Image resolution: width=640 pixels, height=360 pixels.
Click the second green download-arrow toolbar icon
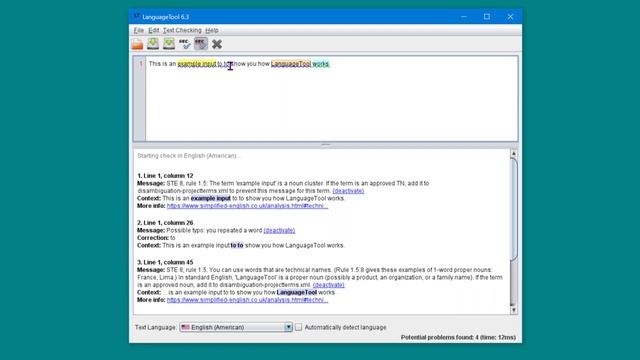169,44
